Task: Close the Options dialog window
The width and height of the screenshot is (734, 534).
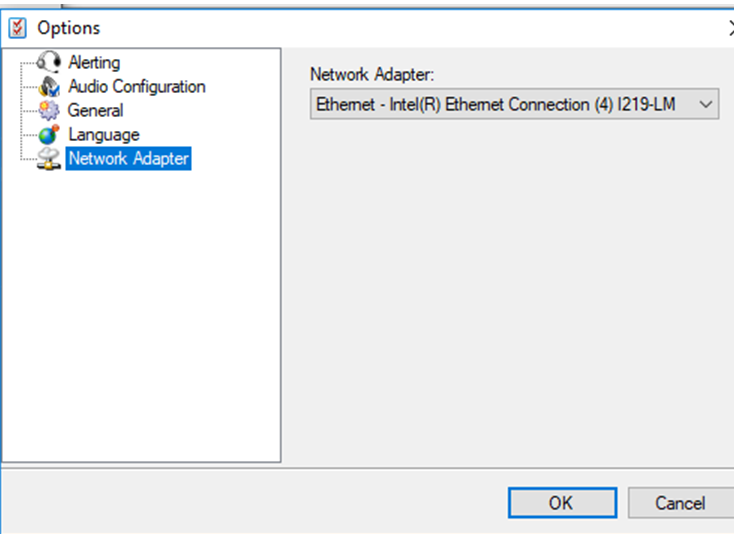Action: (x=729, y=28)
